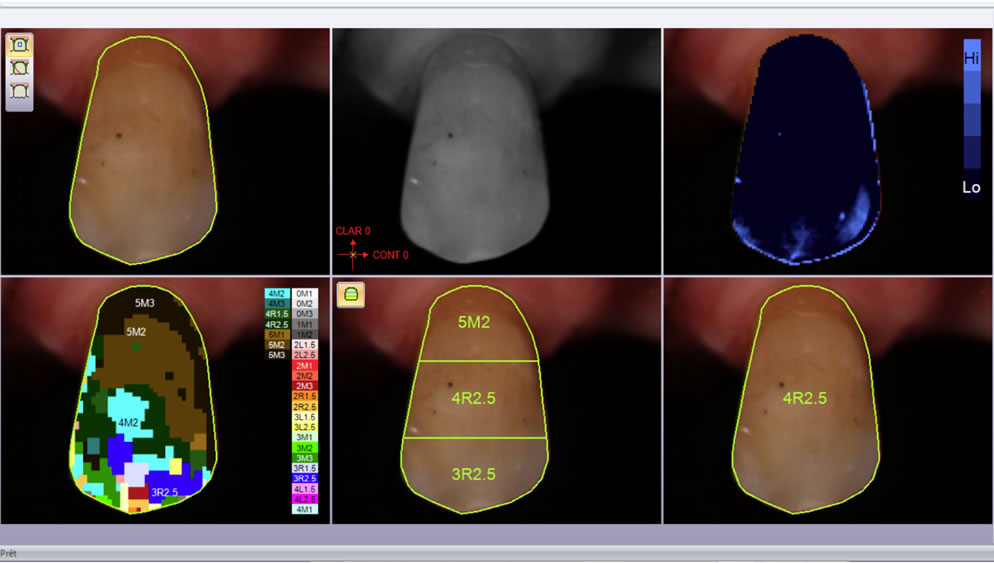
Task: Click the 5M2 cervical zone label
Action: (x=473, y=323)
